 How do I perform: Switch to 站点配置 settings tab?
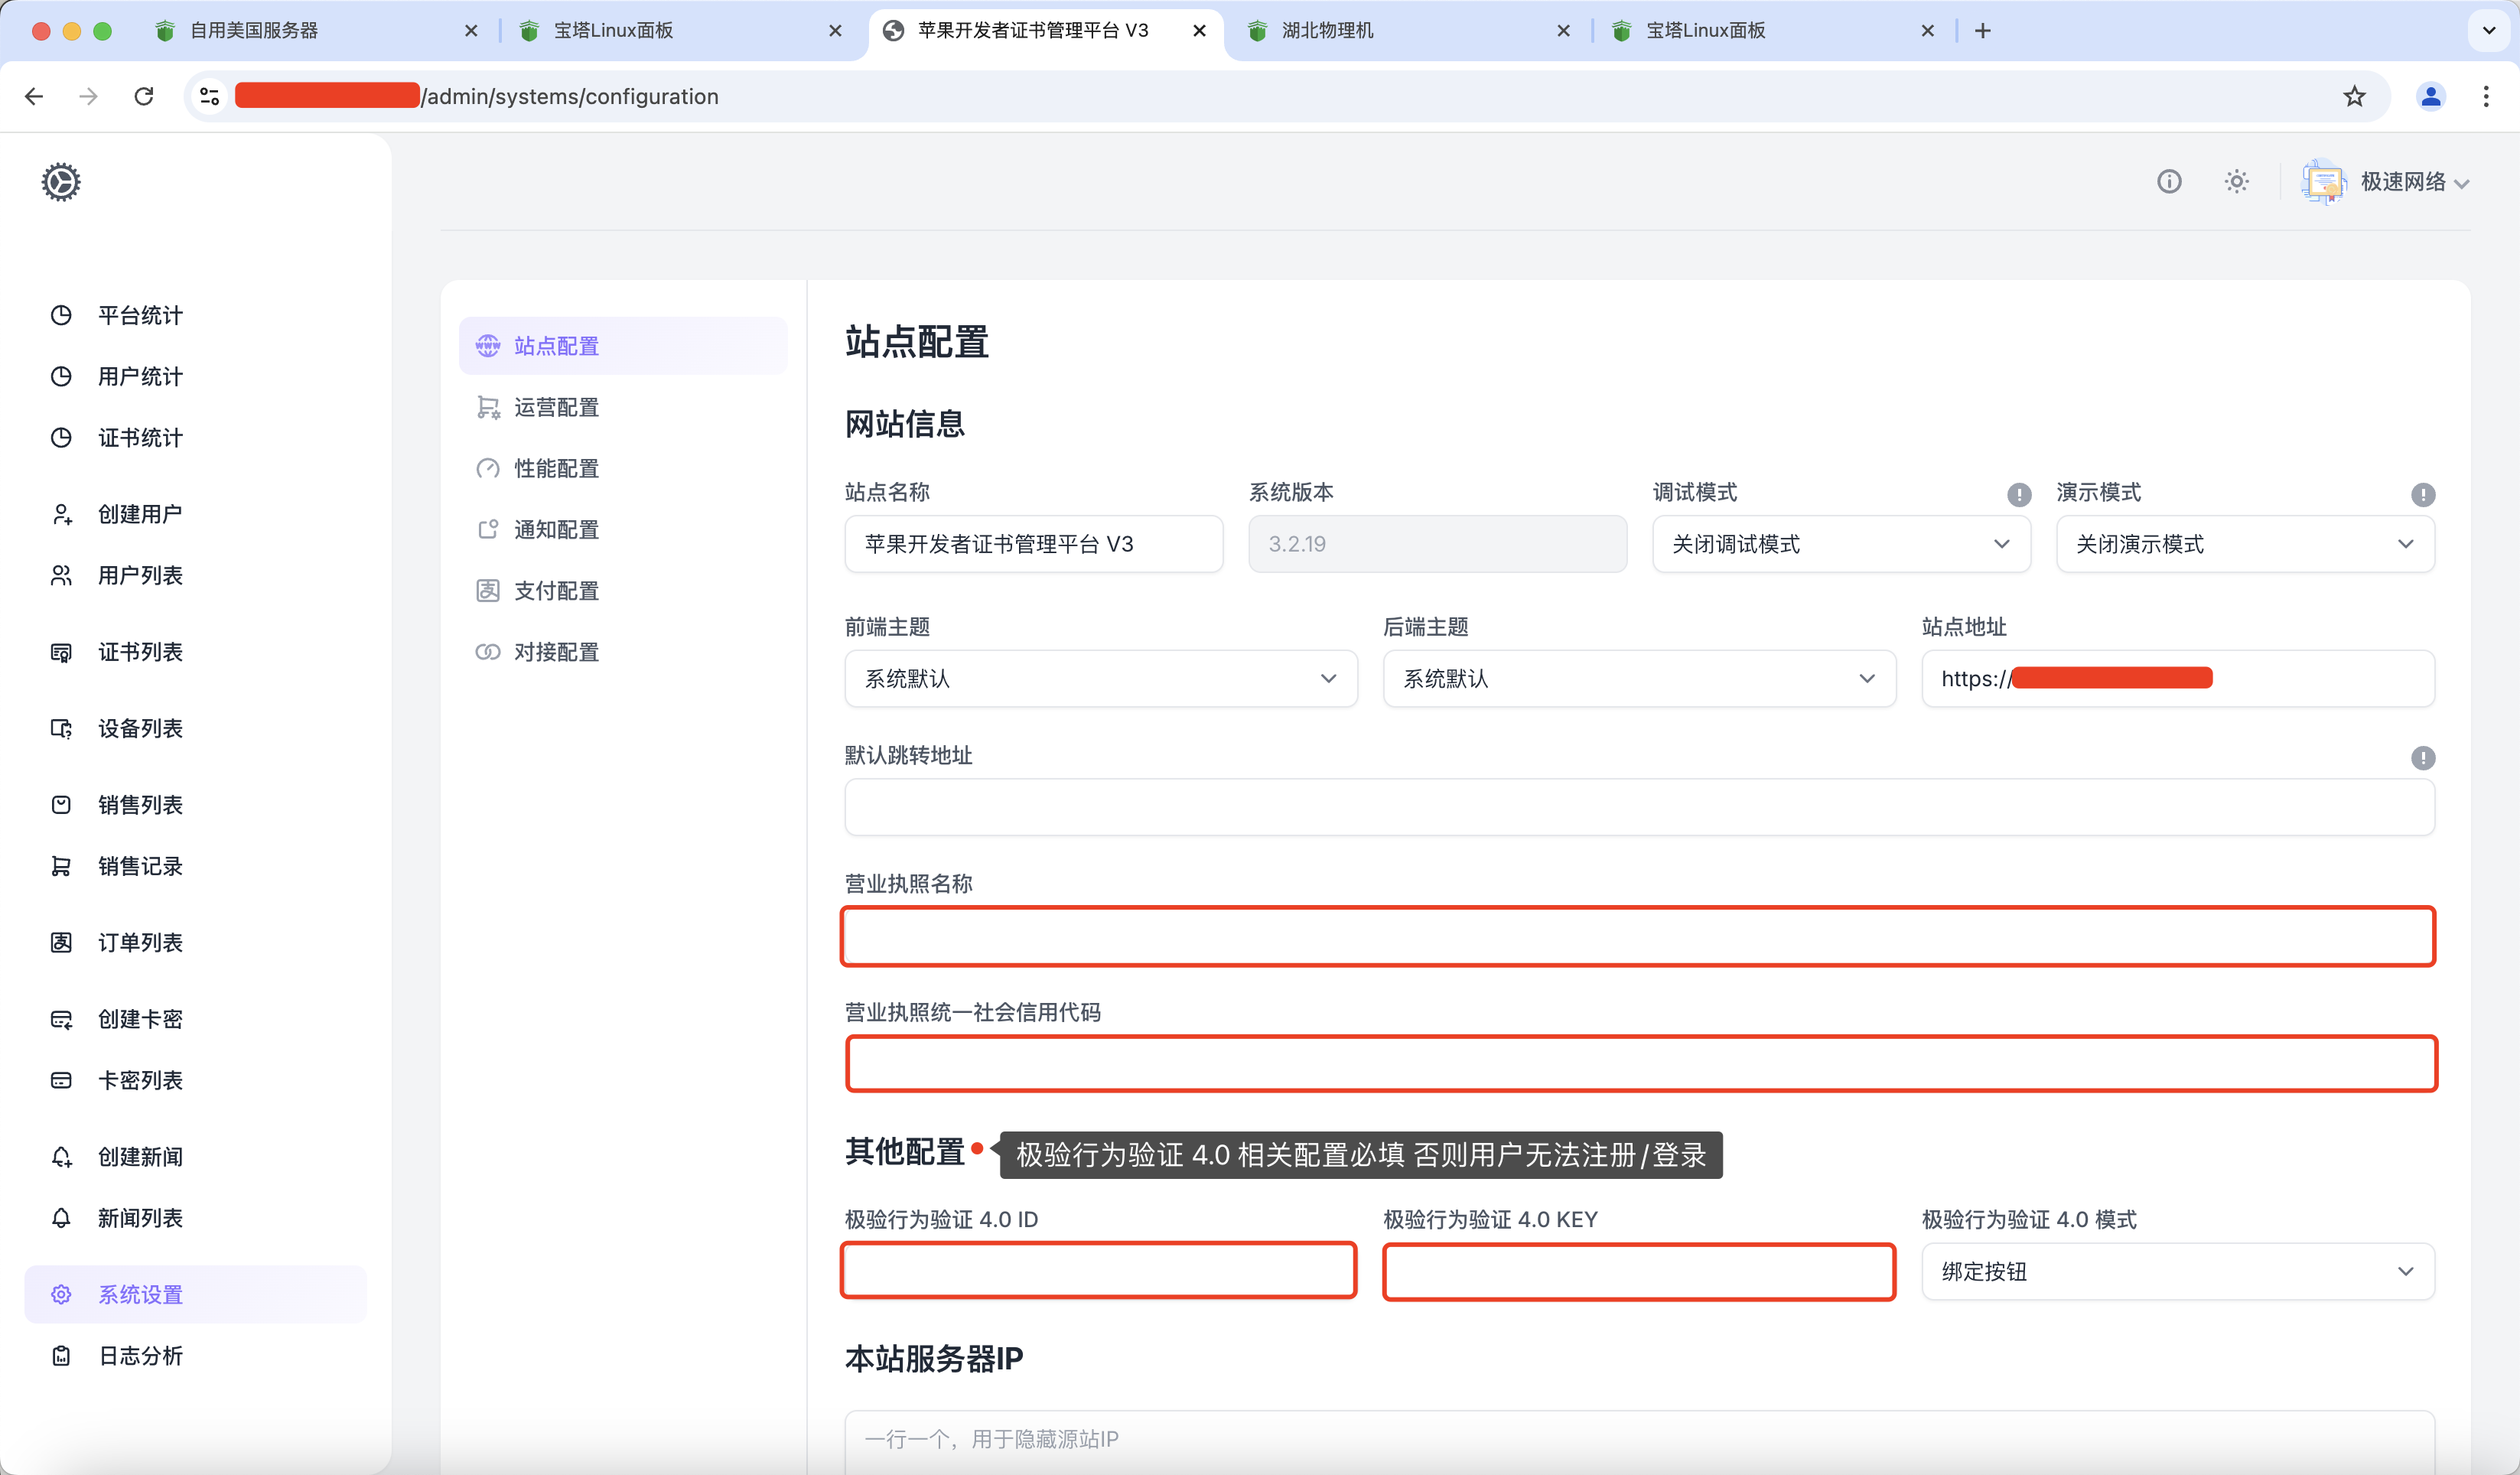pyautogui.click(x=623, y=346)
